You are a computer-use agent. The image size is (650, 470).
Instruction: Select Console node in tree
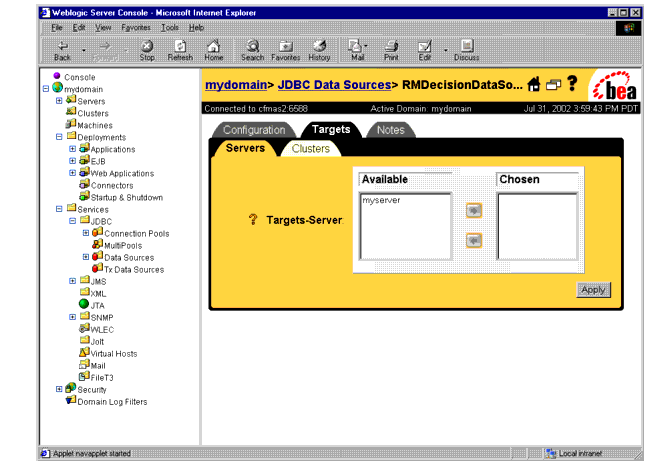[x=80, y=77]
